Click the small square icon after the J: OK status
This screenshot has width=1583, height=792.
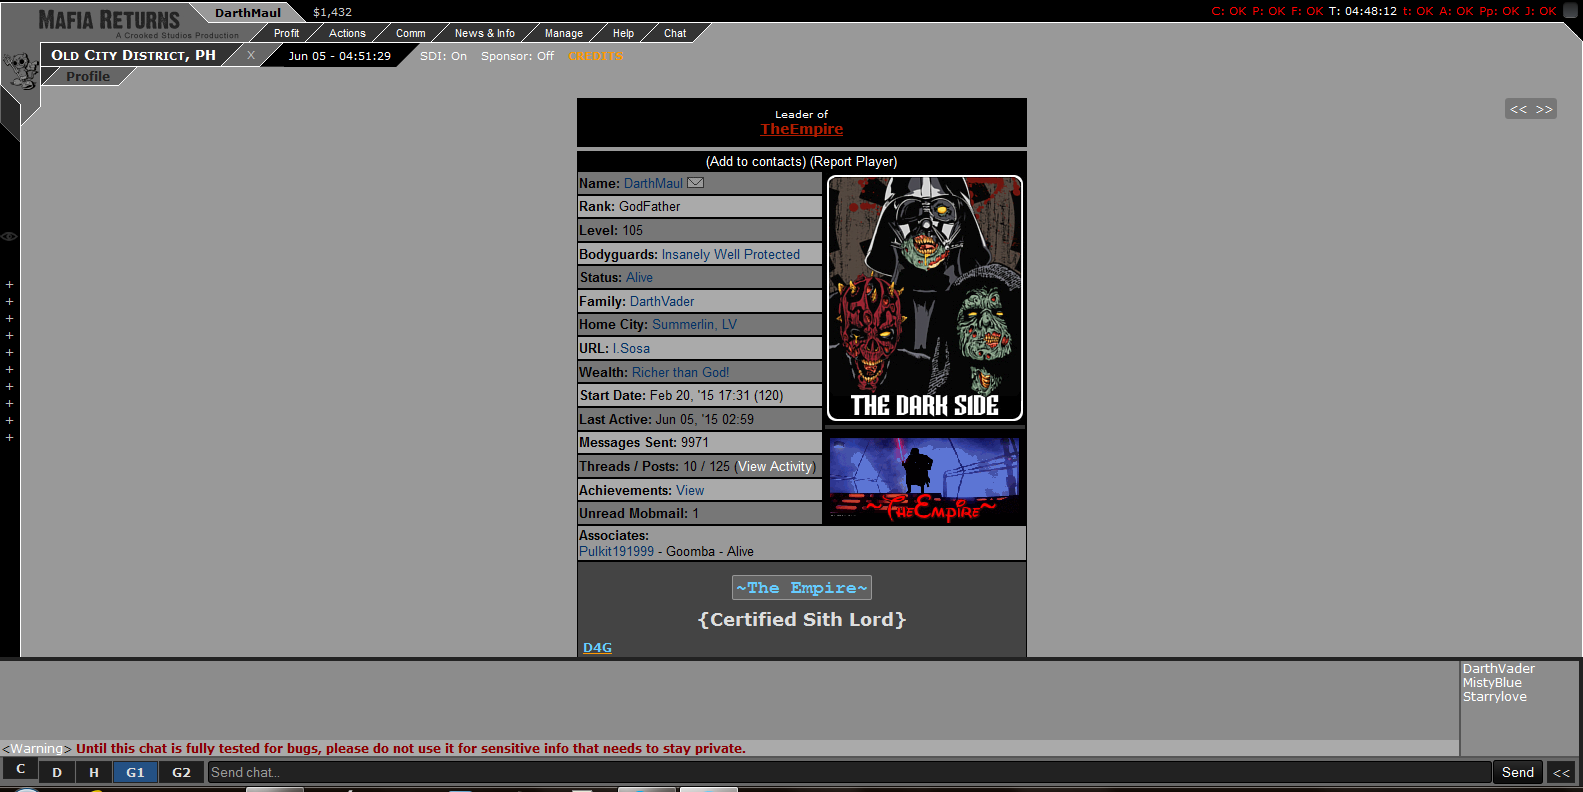click(x=1570, y=11)
